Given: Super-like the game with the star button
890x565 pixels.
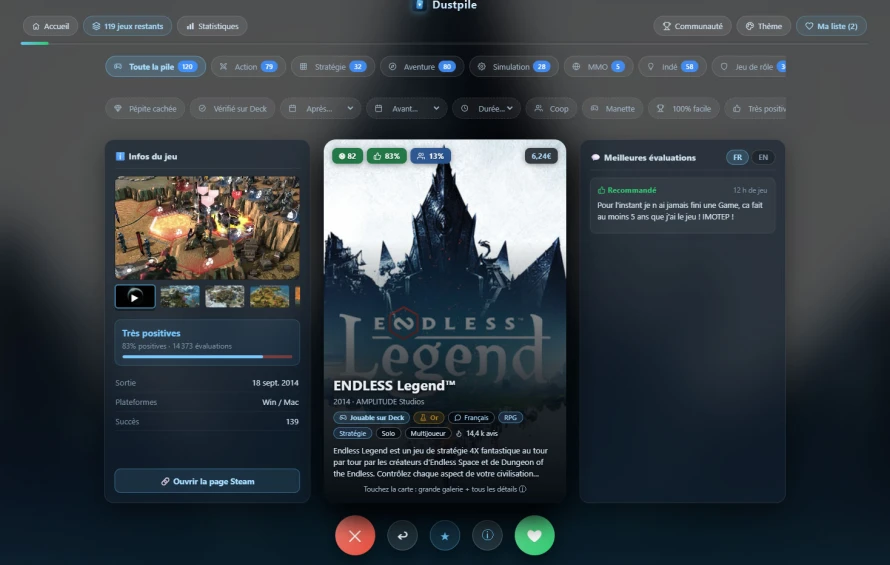Looking at the screenshot, I should pyautogui.click(x=445, y=535).
